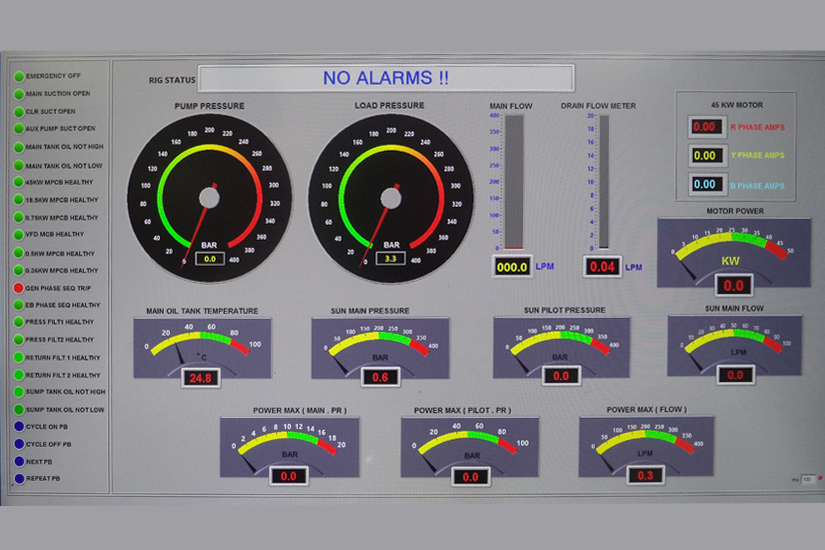Click the Main Flow LPM numeric display
Viewport: 825px width, 550px height.
[512, 267]
